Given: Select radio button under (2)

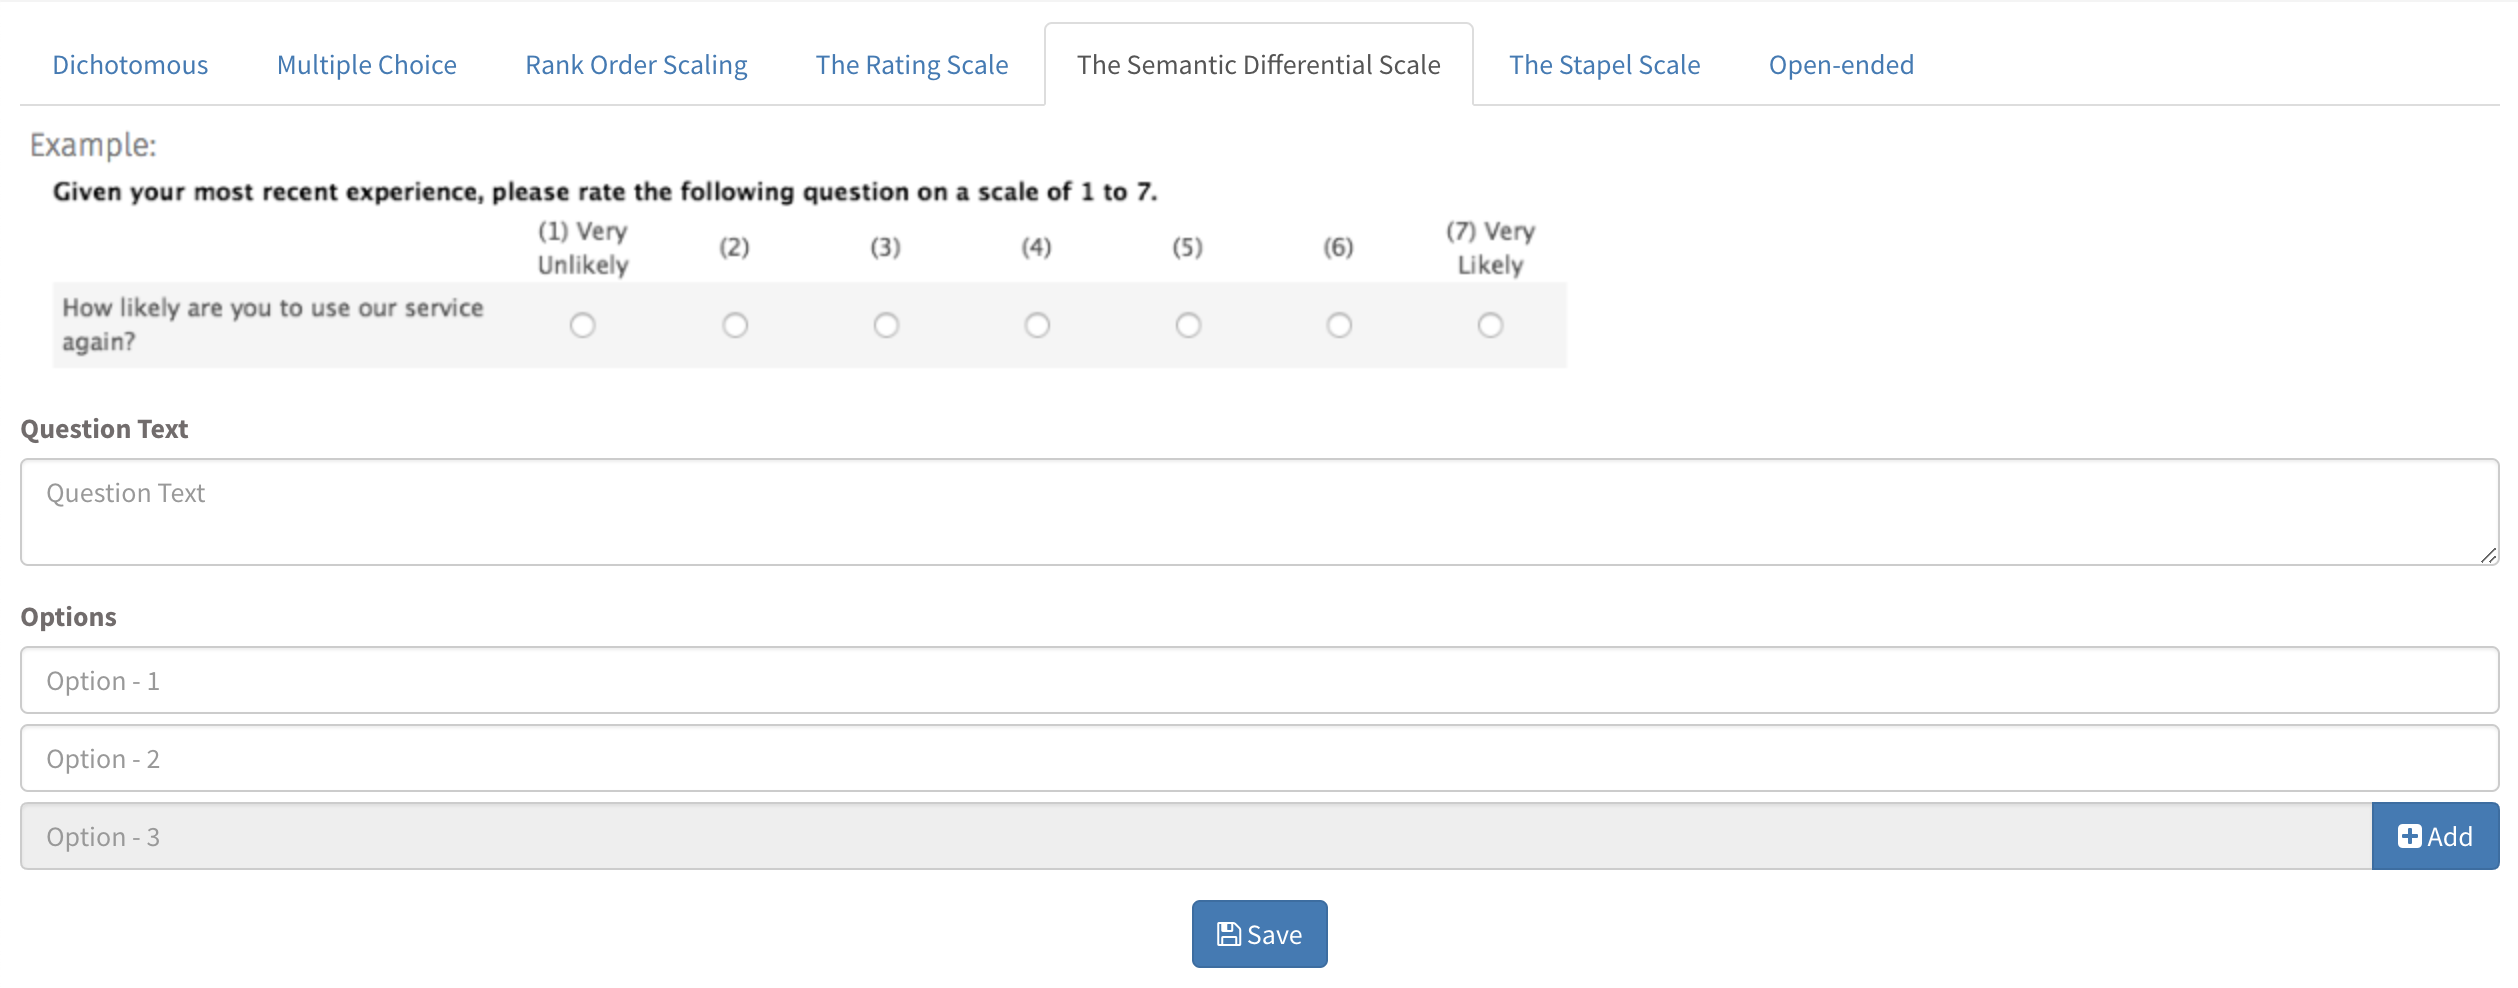Looking at the screenshot, I should pyautogui.click(x=735, y=325).
